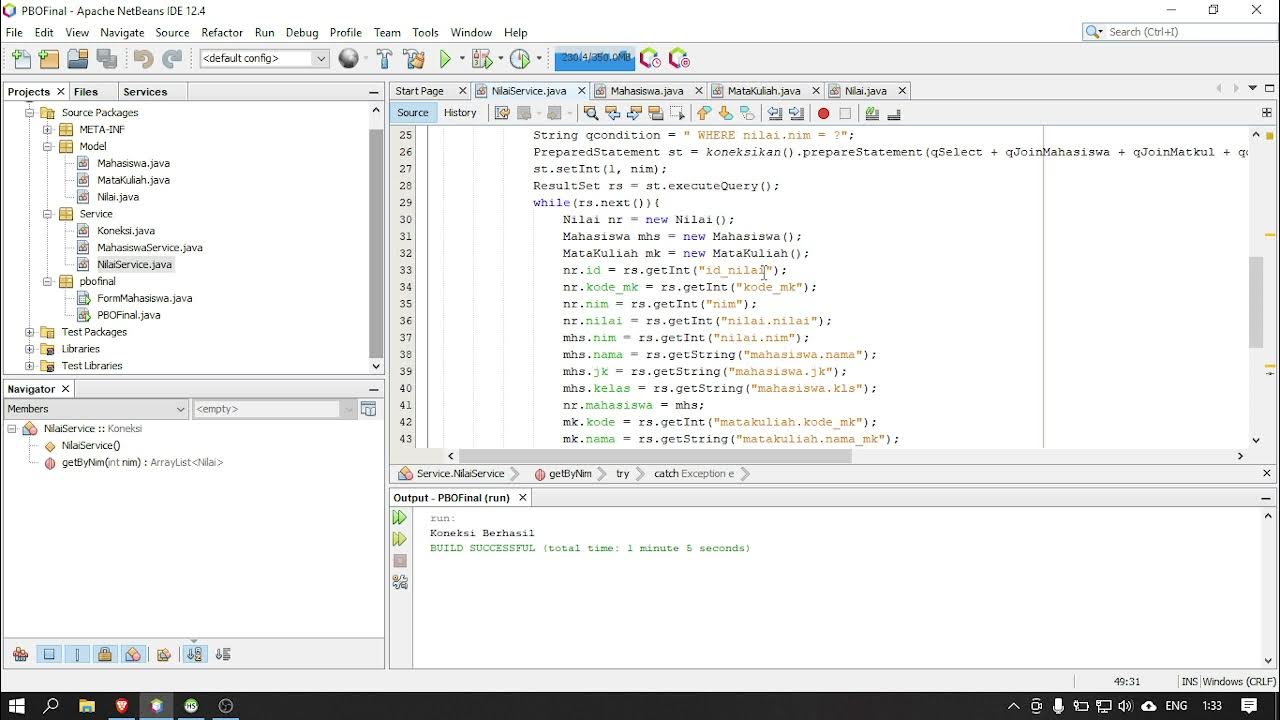Screen dimensions: 1280x720
Task: Toggle Show Non-Public Members lock filter
Action: coord(105,654)
